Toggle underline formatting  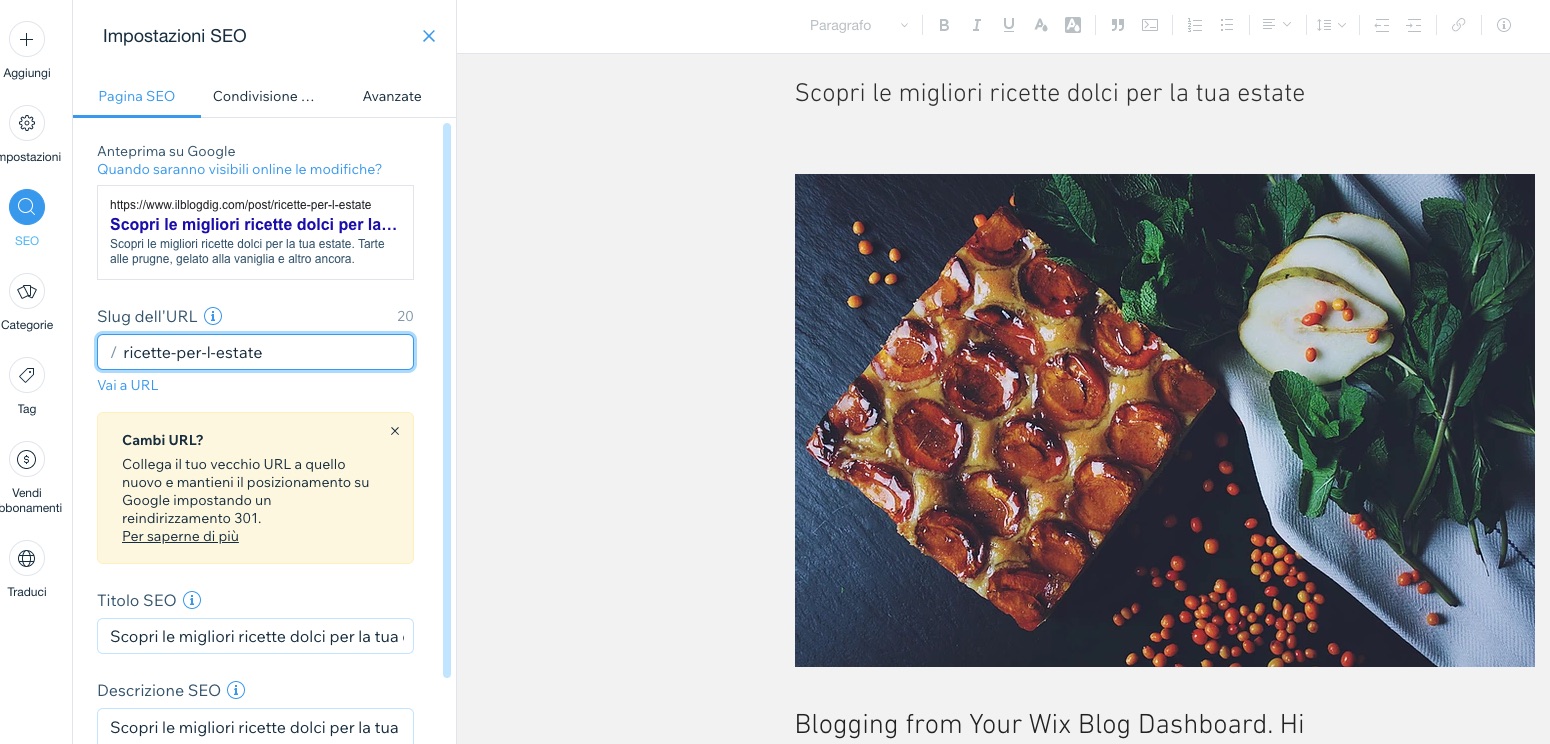pos(1008,26)
